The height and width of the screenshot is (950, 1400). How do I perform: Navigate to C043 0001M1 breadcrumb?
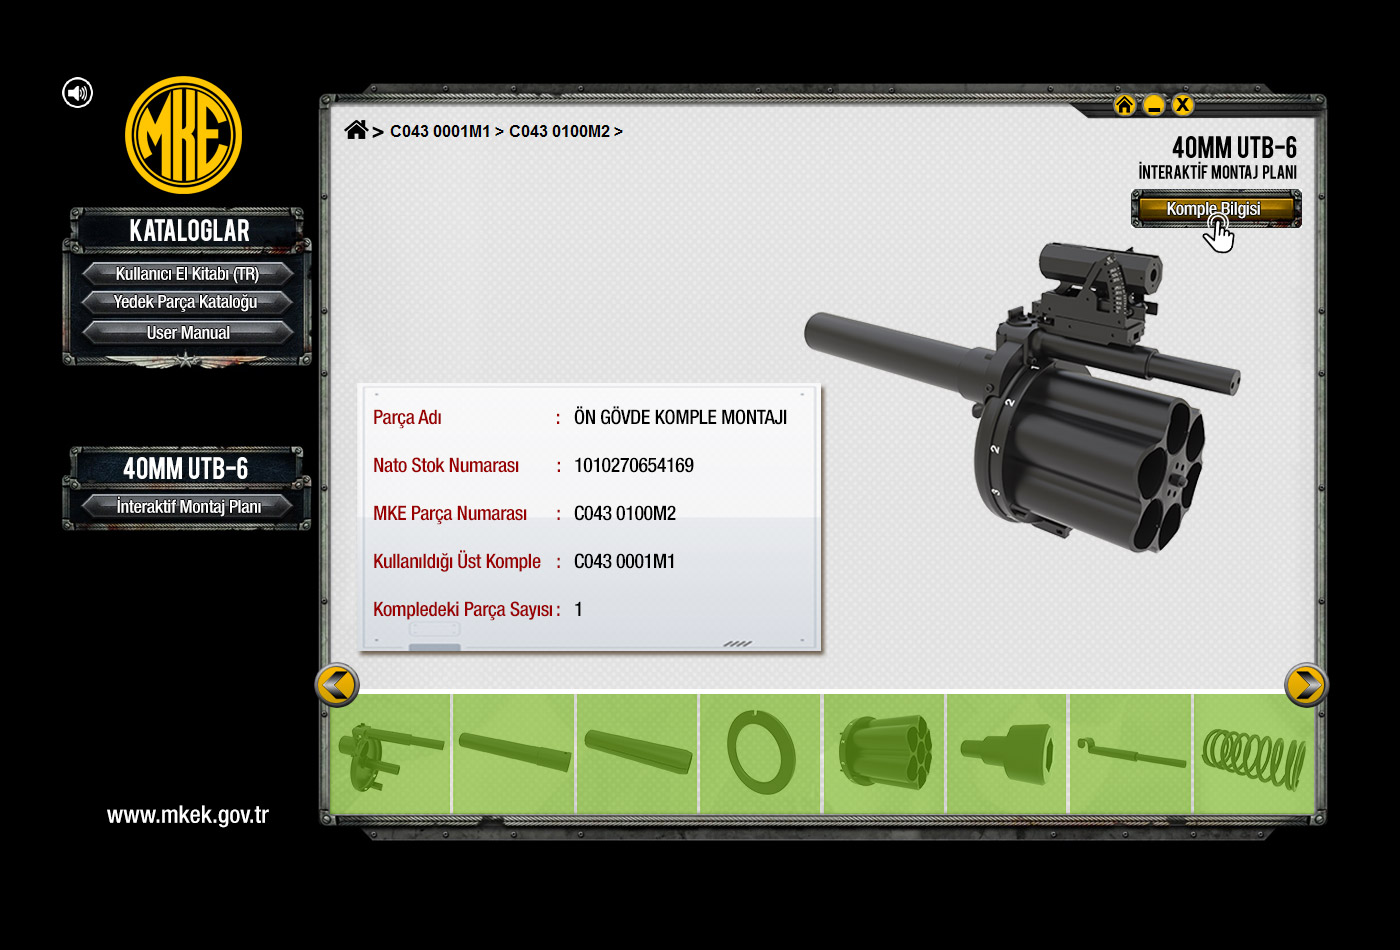[x=440, y=131]
